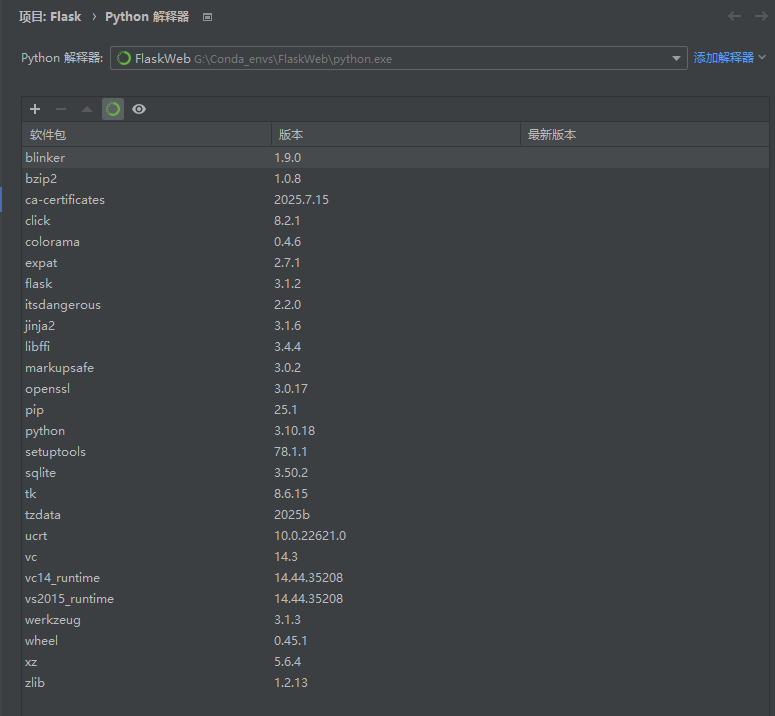This screenshot has height=716, width=775.
Task: Click the 最新版本 column header
Action: coord(645,134)
